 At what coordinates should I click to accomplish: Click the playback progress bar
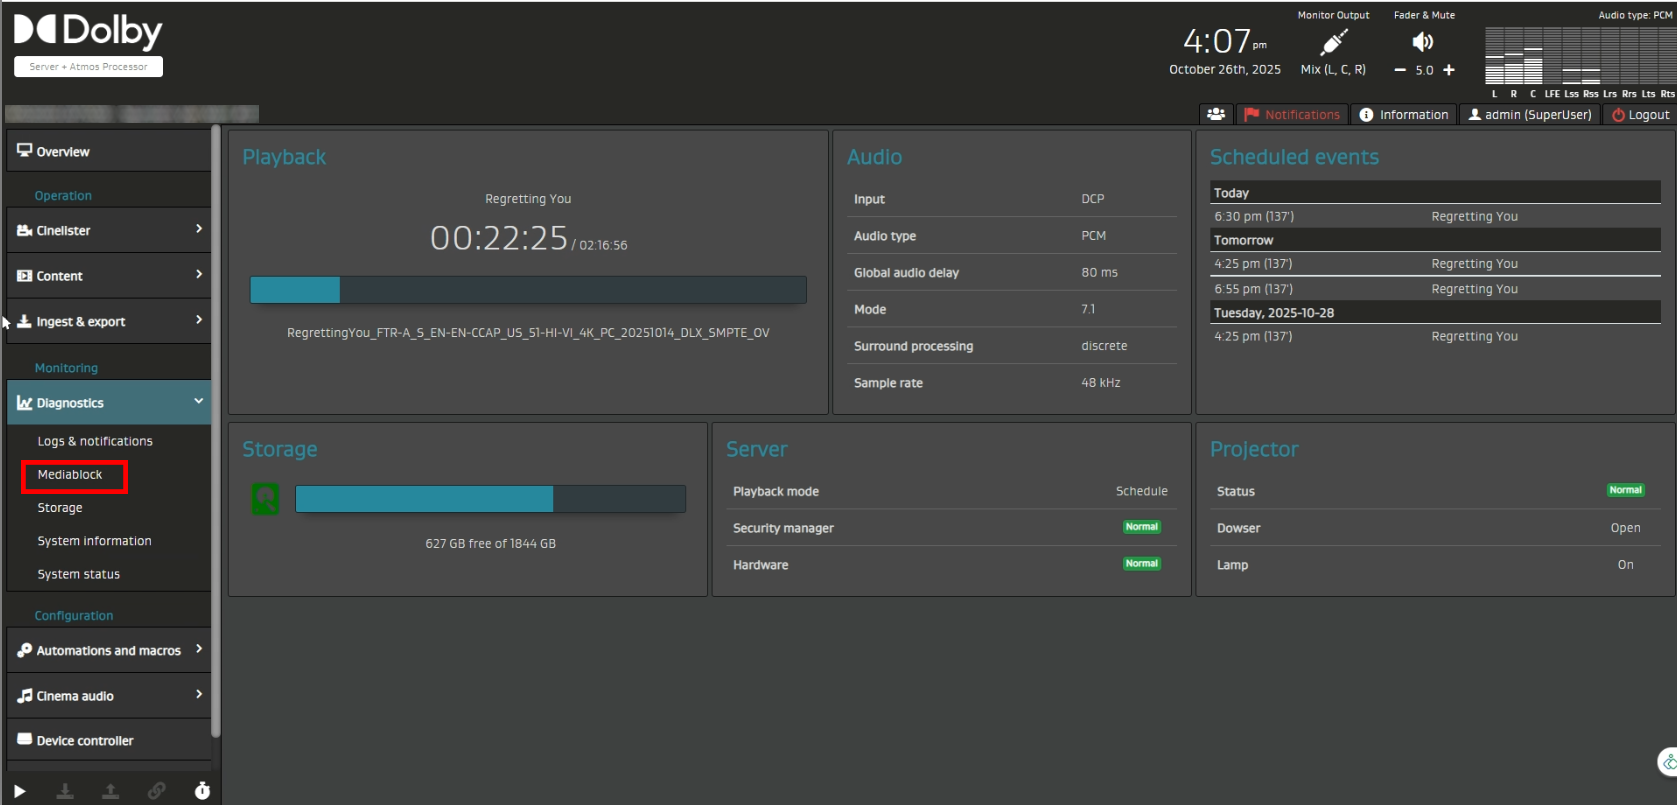tap(528, 290)
